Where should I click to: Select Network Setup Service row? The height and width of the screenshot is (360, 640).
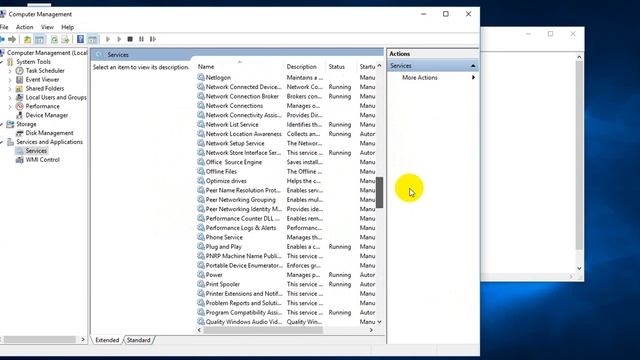click(x=235, y=143)
